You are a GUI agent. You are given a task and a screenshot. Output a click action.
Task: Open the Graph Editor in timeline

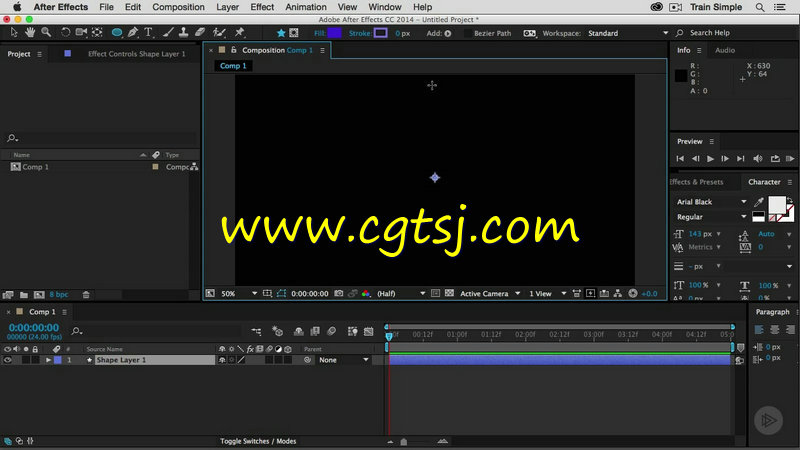[368, 331]
